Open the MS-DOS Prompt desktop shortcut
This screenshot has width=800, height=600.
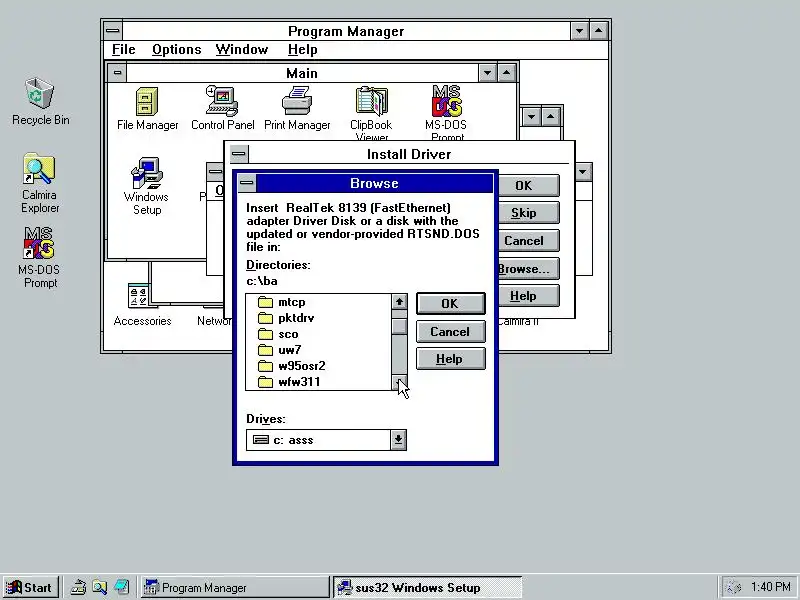pos(39,243)
